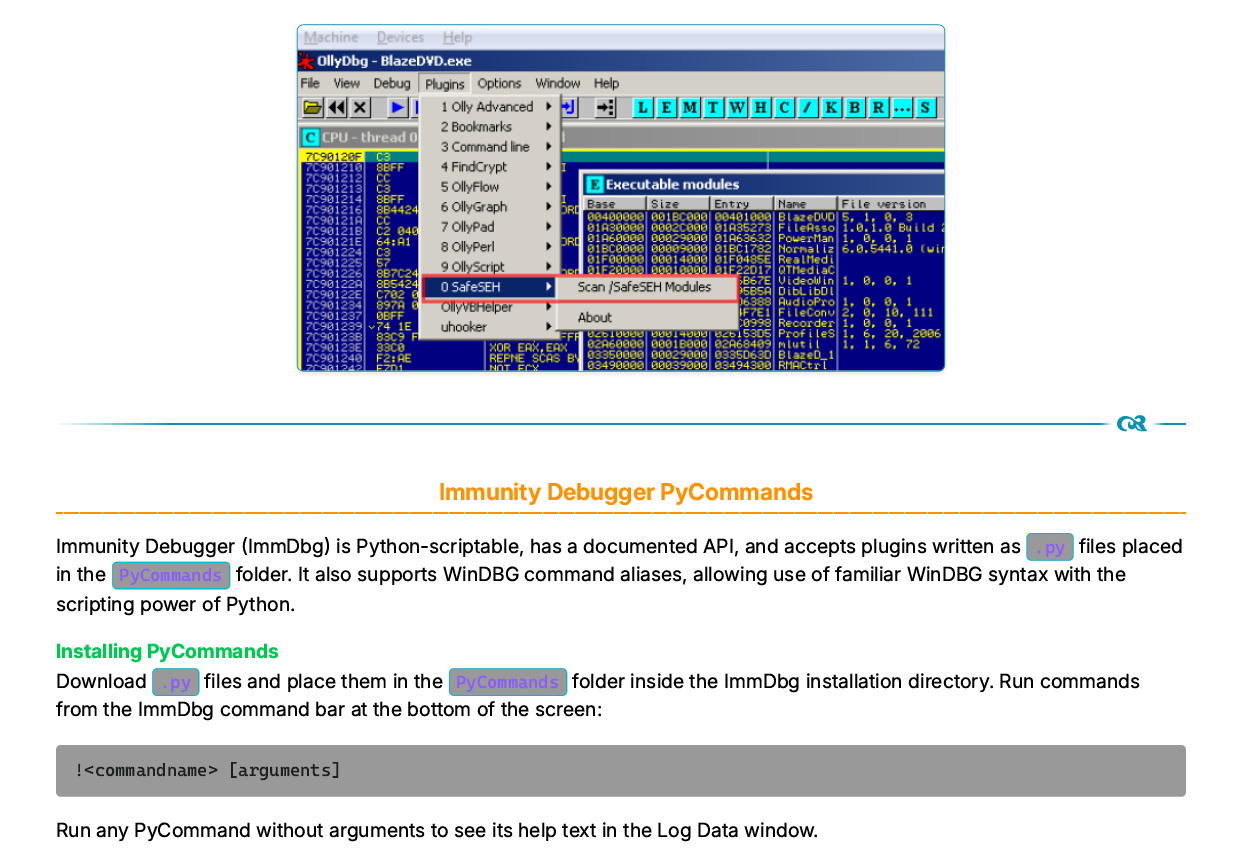The width and height of the screenshot is (1259, 851).
Task: Select the highlighted 0 SafeSEH plugin entry
Action: 488,287
